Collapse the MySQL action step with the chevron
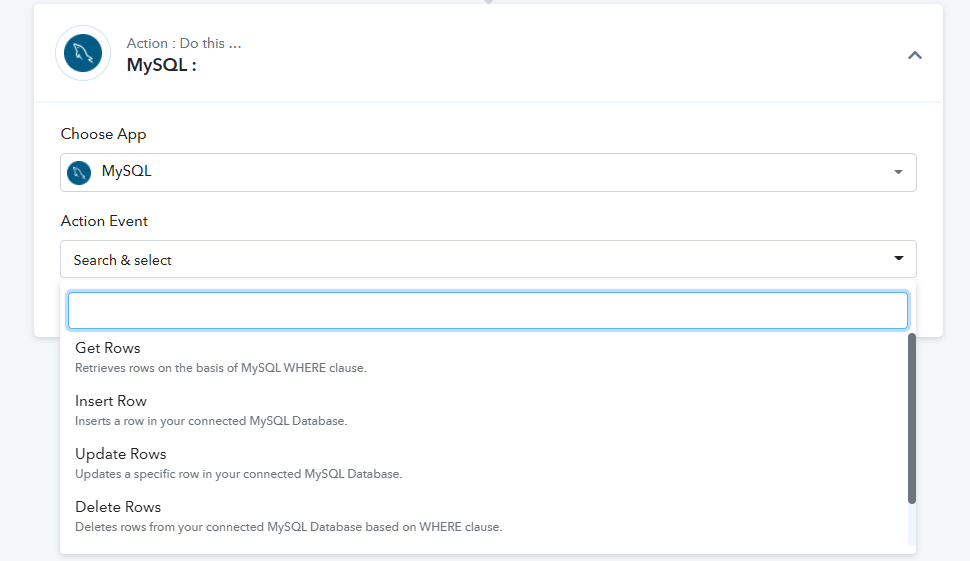Screen dimensions: 970x561 tap(915, 56)
